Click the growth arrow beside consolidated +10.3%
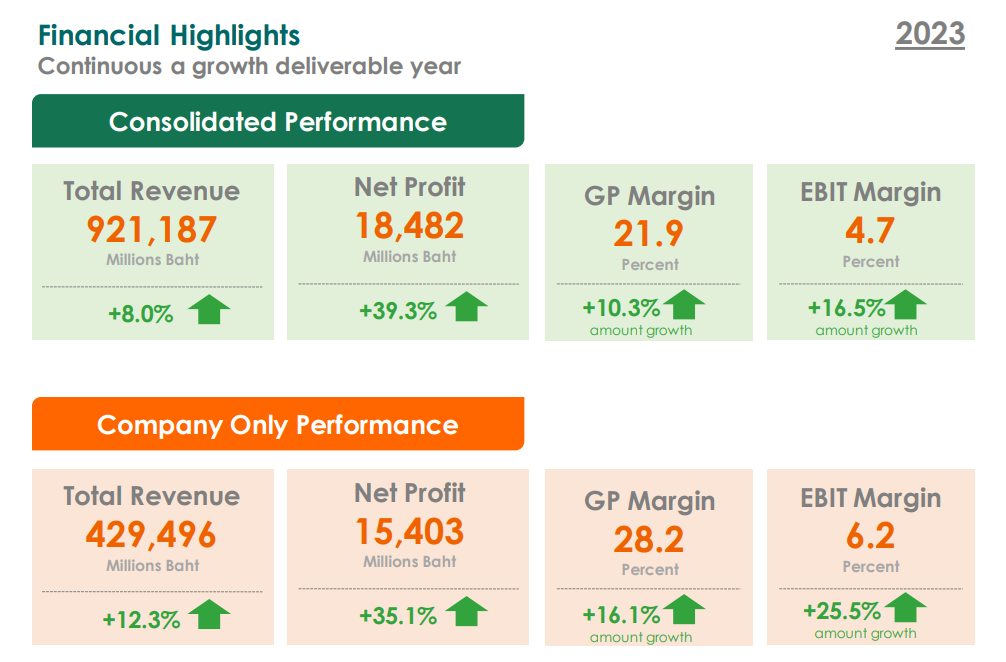Image resolution: width=1006 pixels, height=662 pixels. [683, 305]
